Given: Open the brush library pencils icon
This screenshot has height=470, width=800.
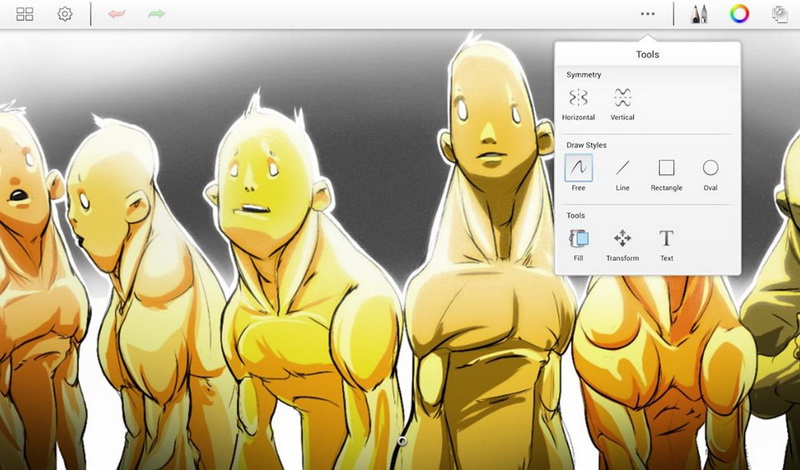Looking at the screenshot, I should click(x=699, y=14).
